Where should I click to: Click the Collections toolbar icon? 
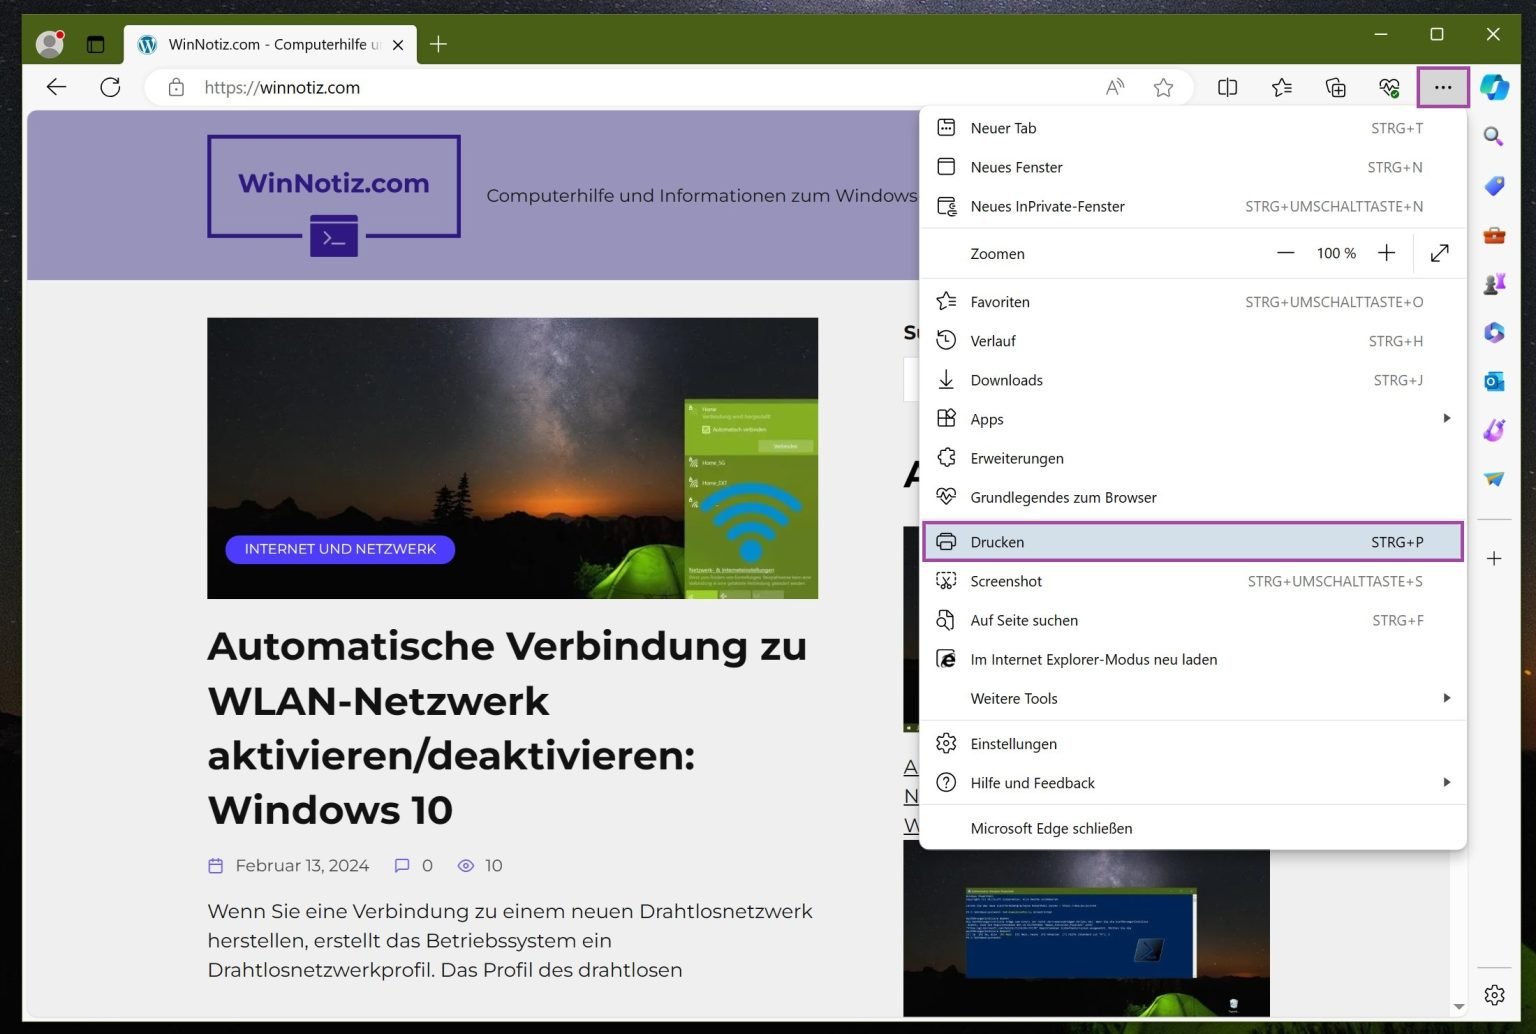coord(1335,88)
